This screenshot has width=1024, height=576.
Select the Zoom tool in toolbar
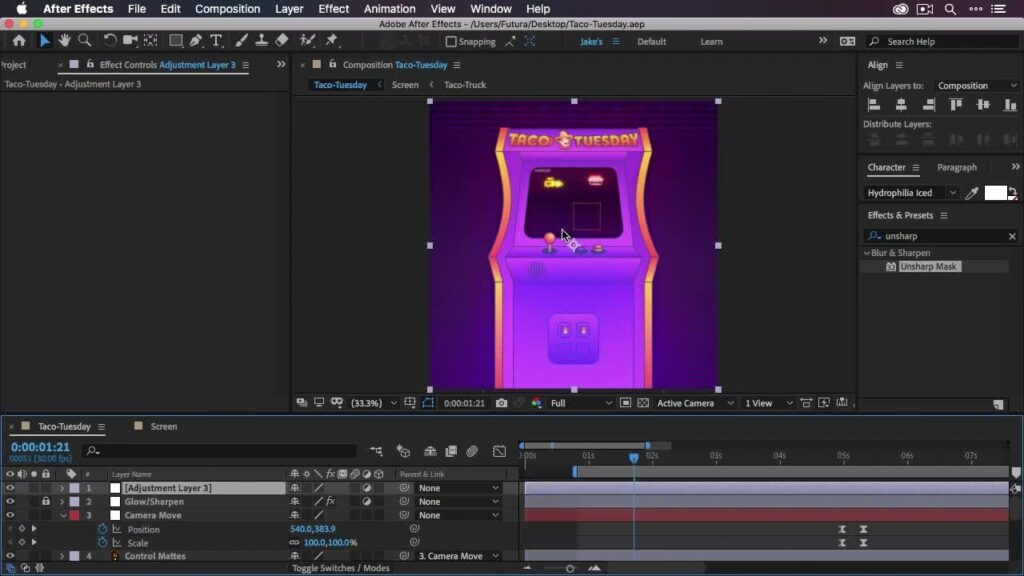pyautogui.click(x=84, y=41)
